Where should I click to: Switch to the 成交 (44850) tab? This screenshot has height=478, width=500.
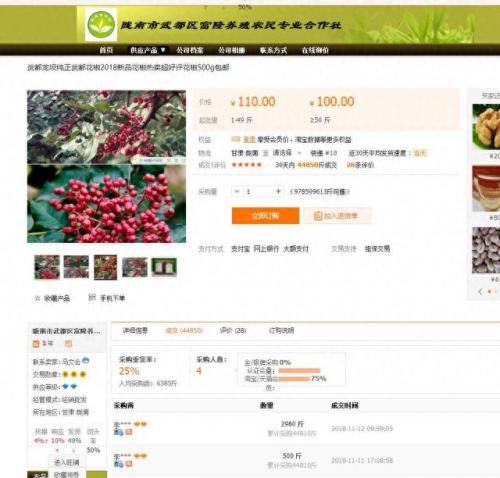coord(184,331)
